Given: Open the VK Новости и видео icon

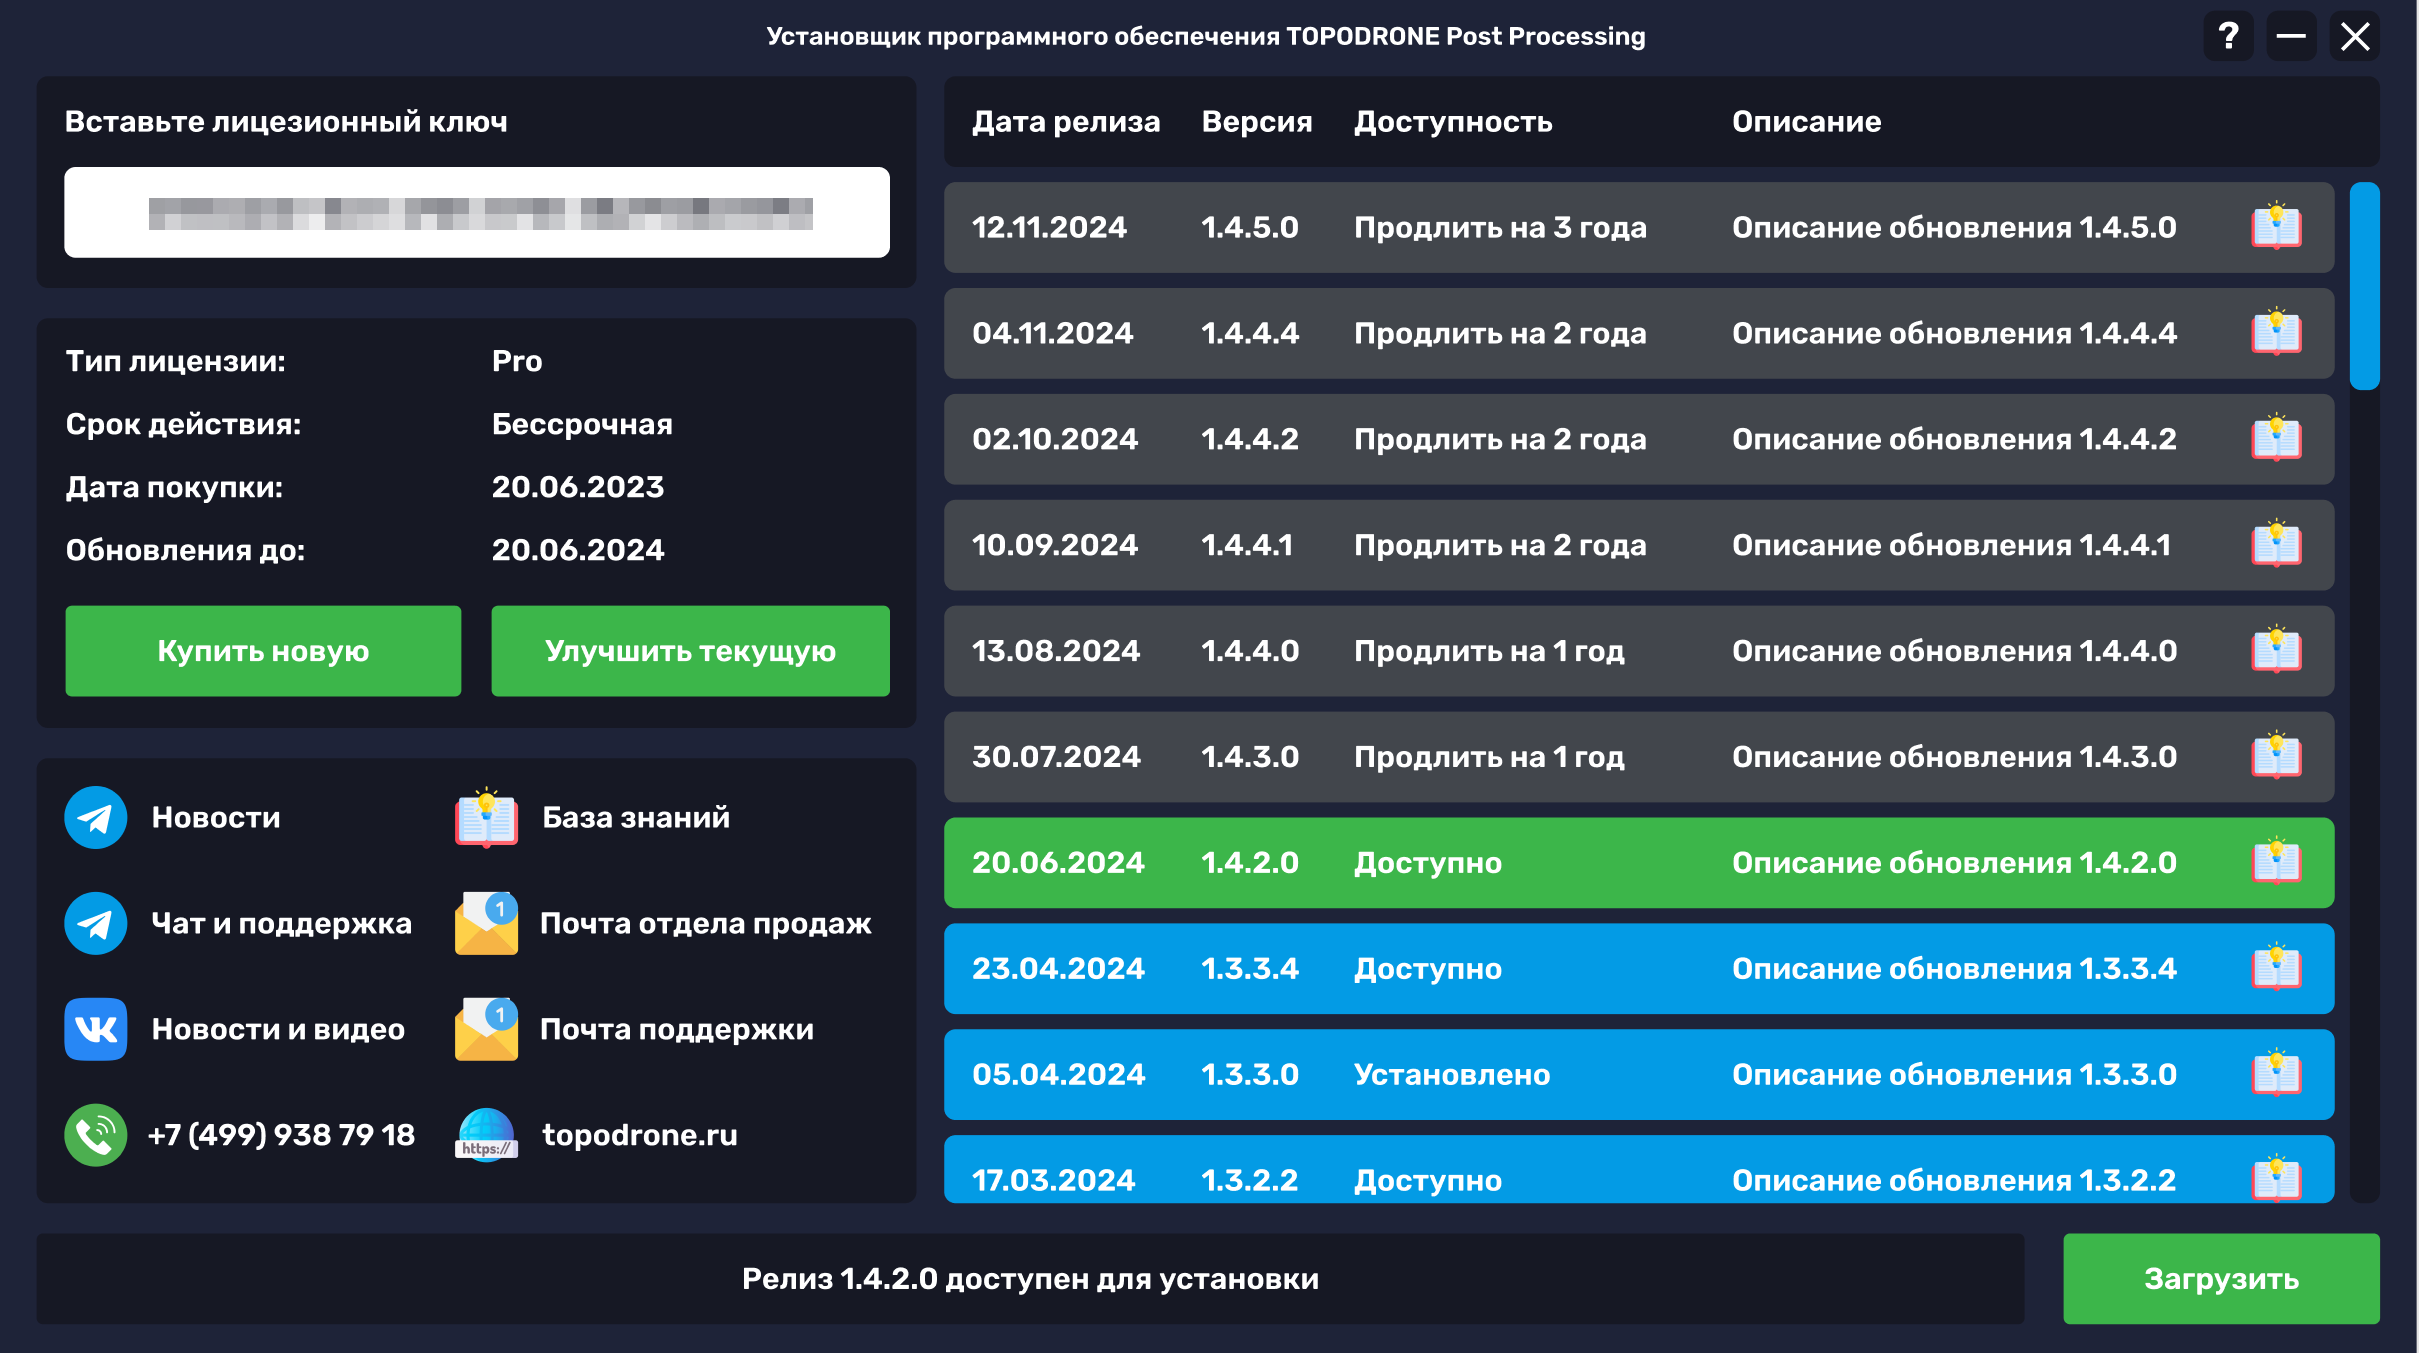Looking at the screenshot, I should [x=96, y=1029].
